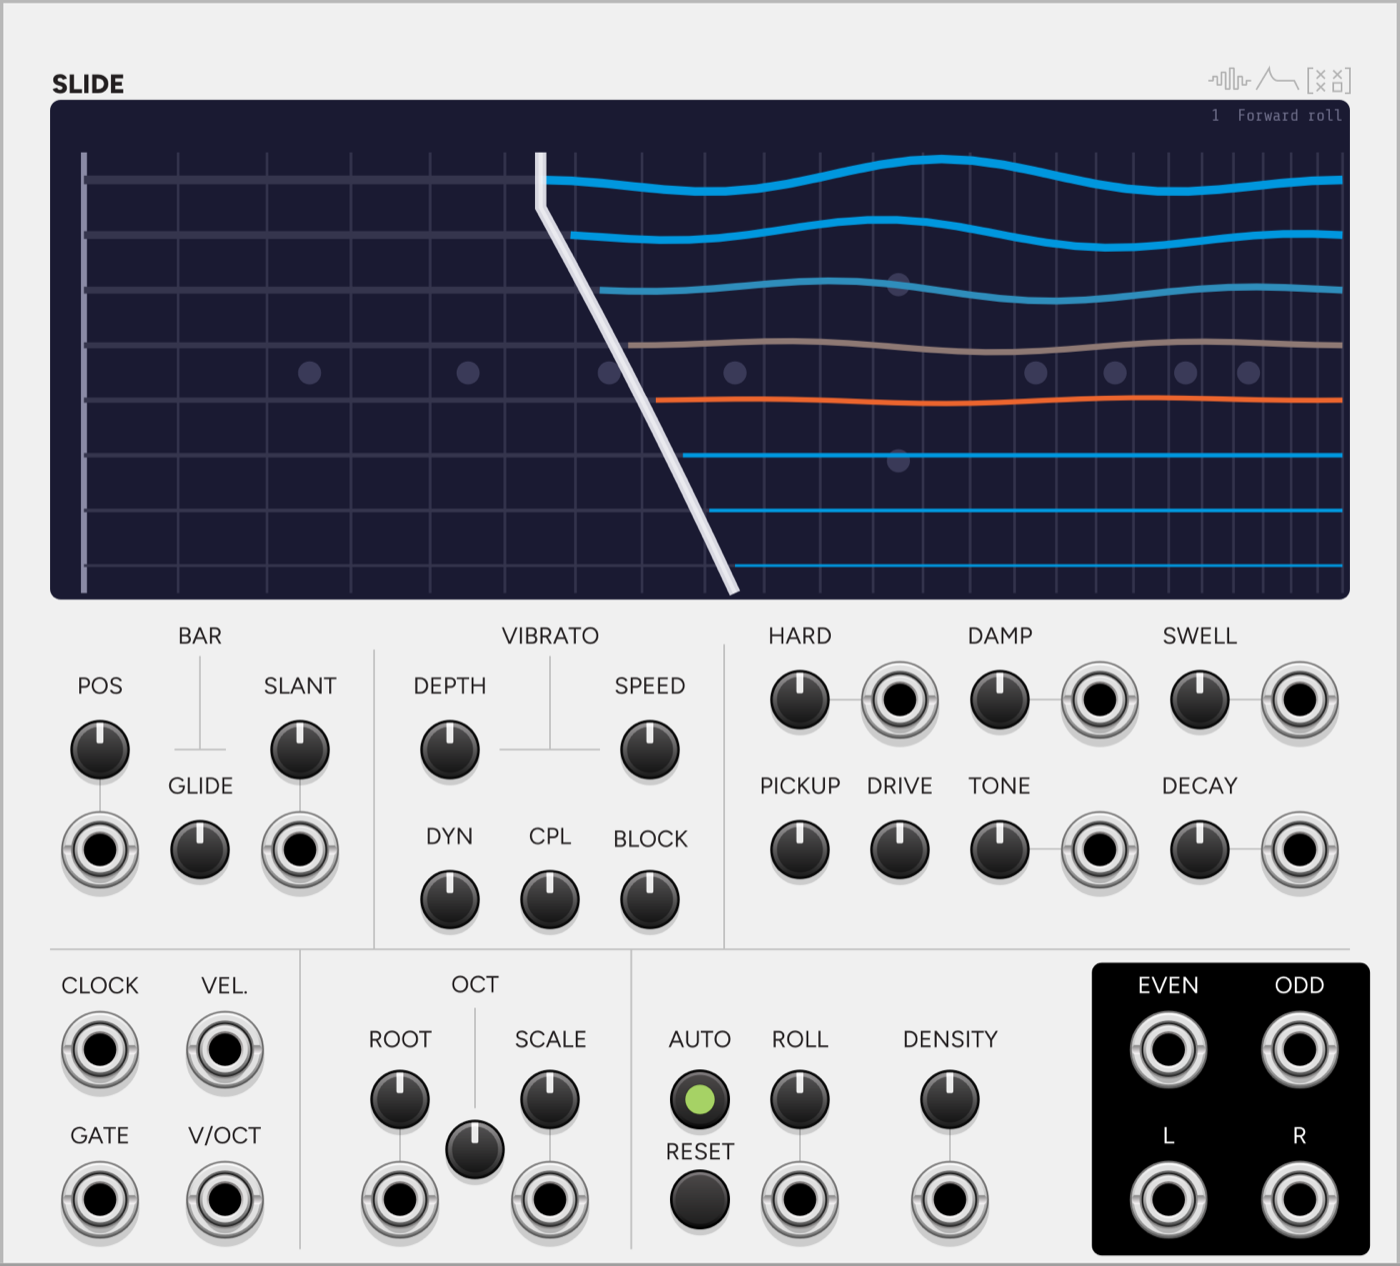This screenshot has height=1266, width=1400.
Task: Click the SCALE knob
Action: click(550, 1100)
